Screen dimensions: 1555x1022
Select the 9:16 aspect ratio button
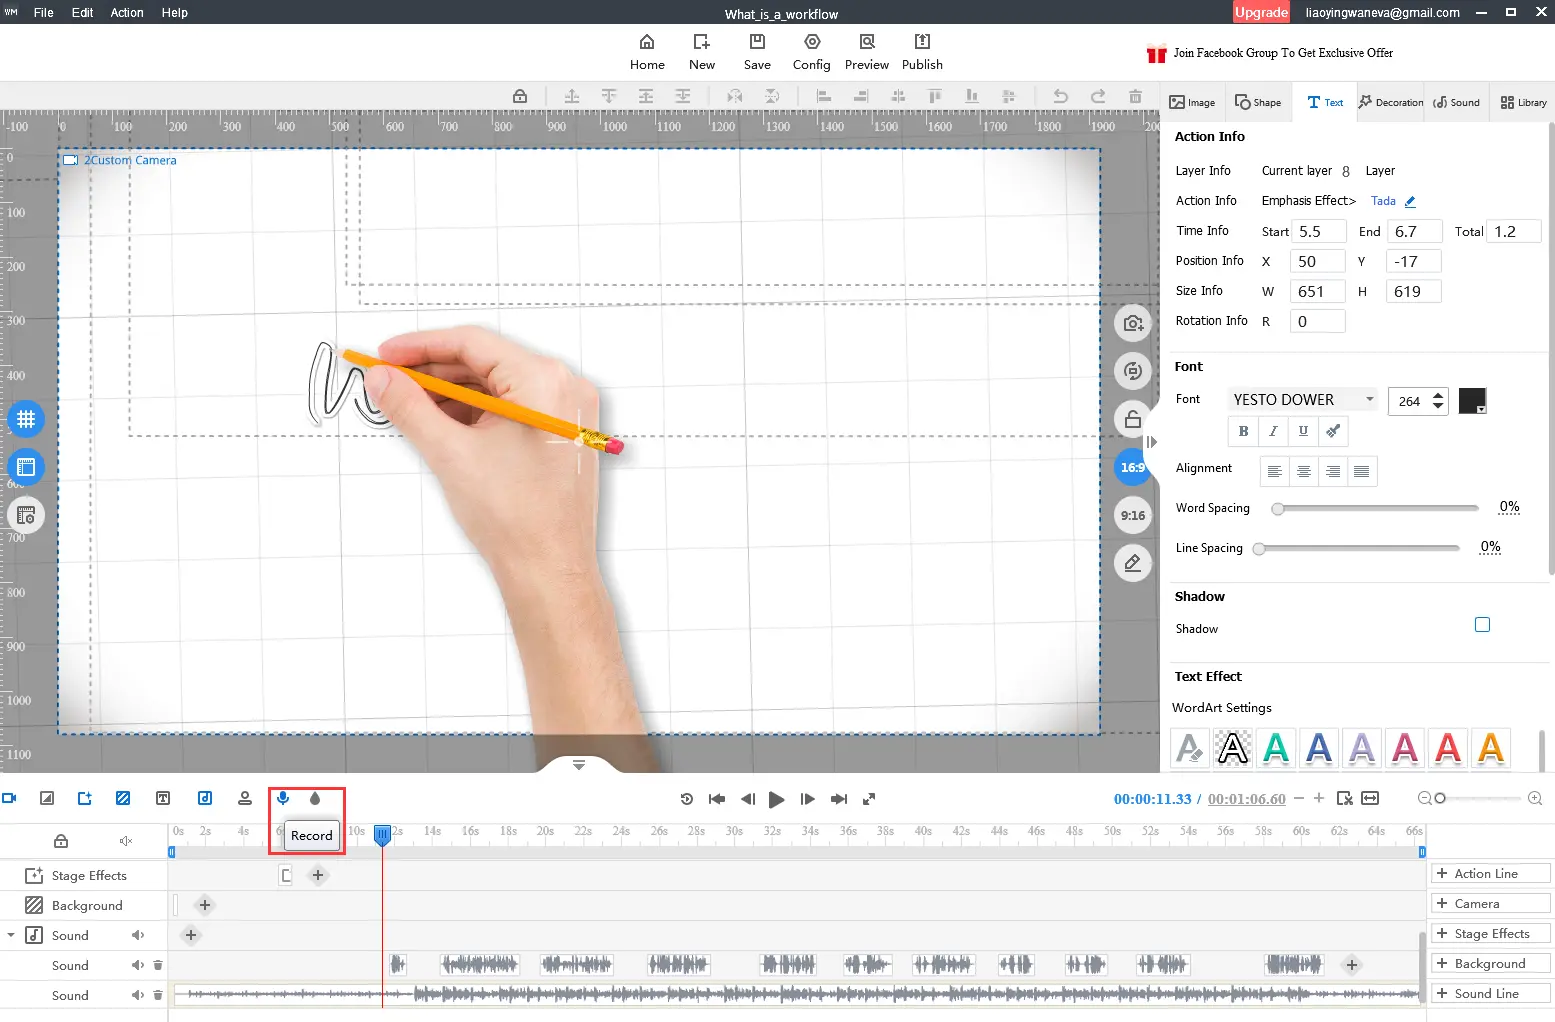coord(1132,515)
